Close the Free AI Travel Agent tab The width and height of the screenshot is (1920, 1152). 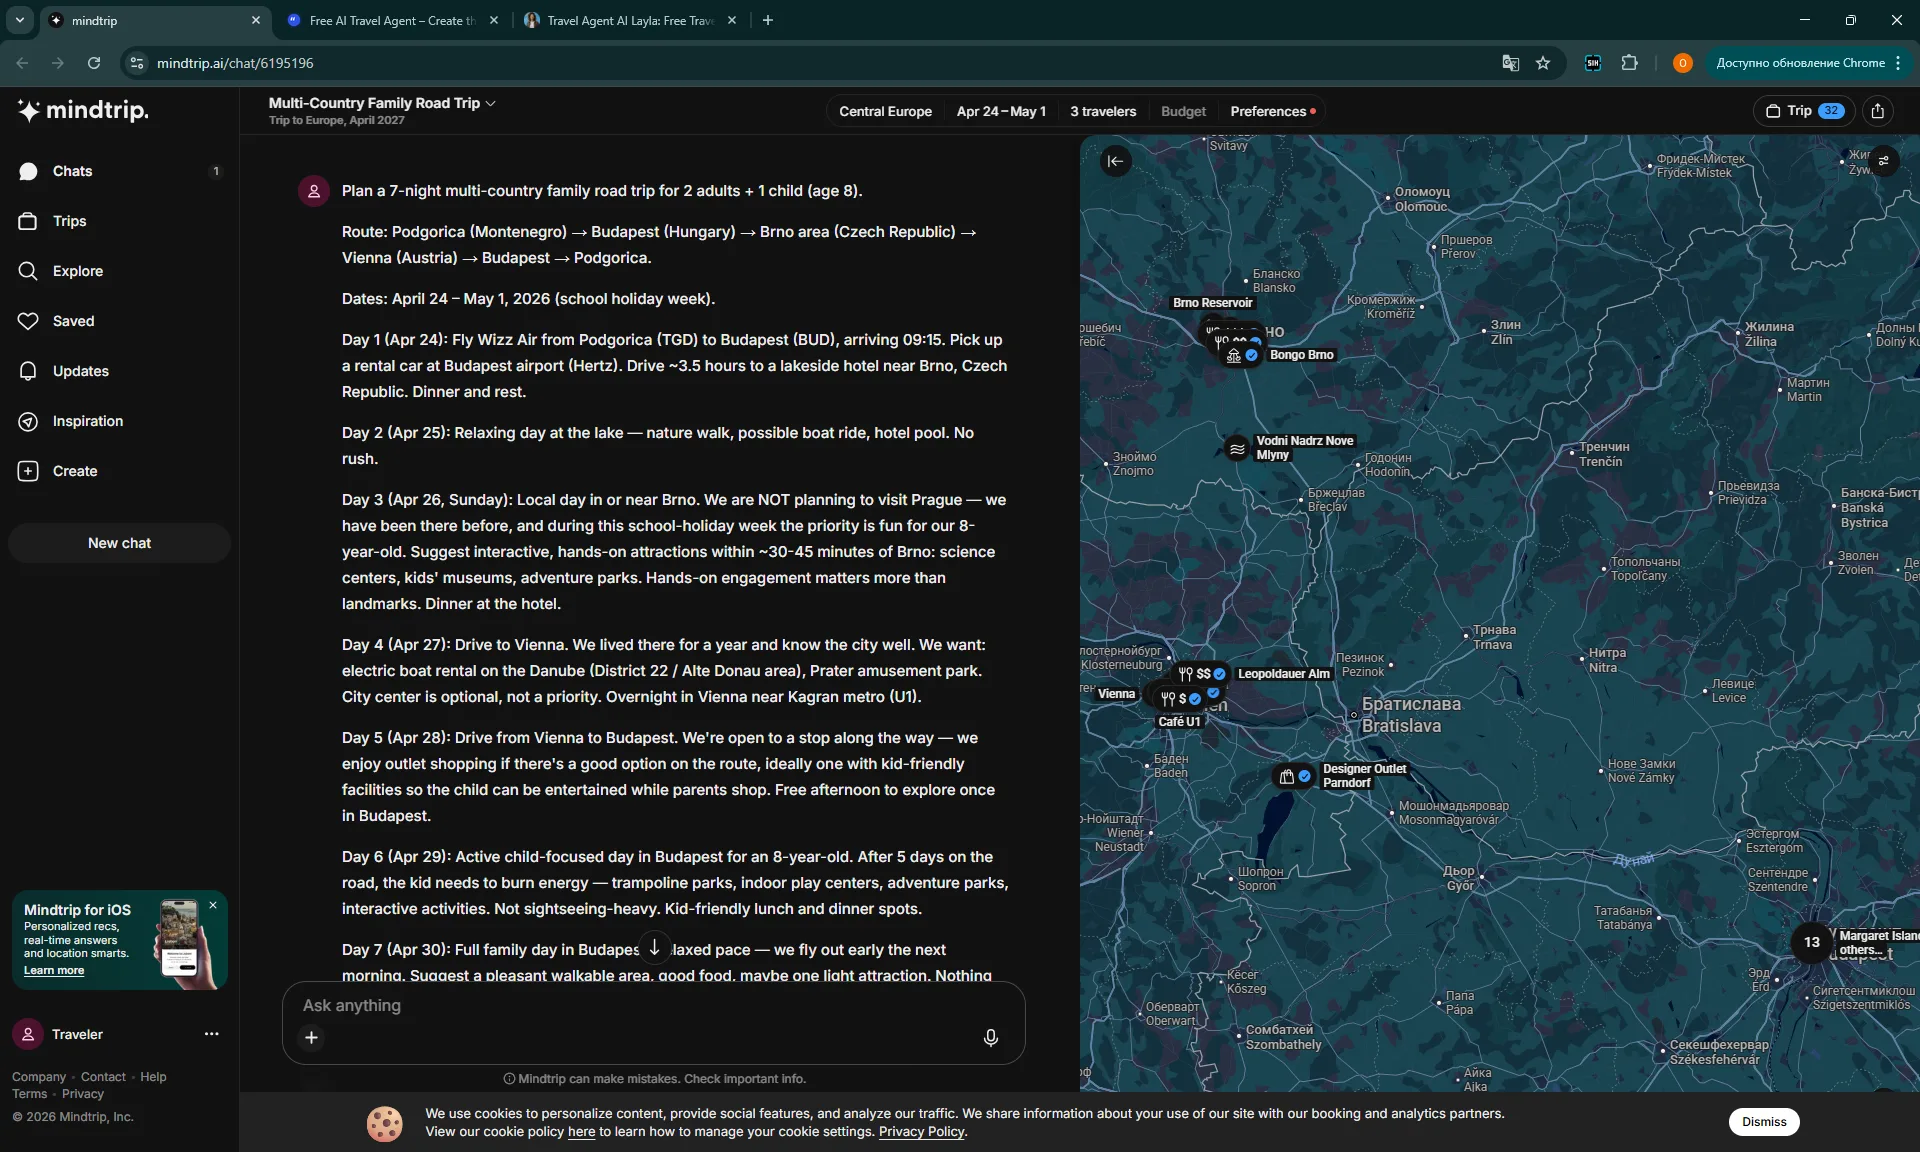pos(494,20)
